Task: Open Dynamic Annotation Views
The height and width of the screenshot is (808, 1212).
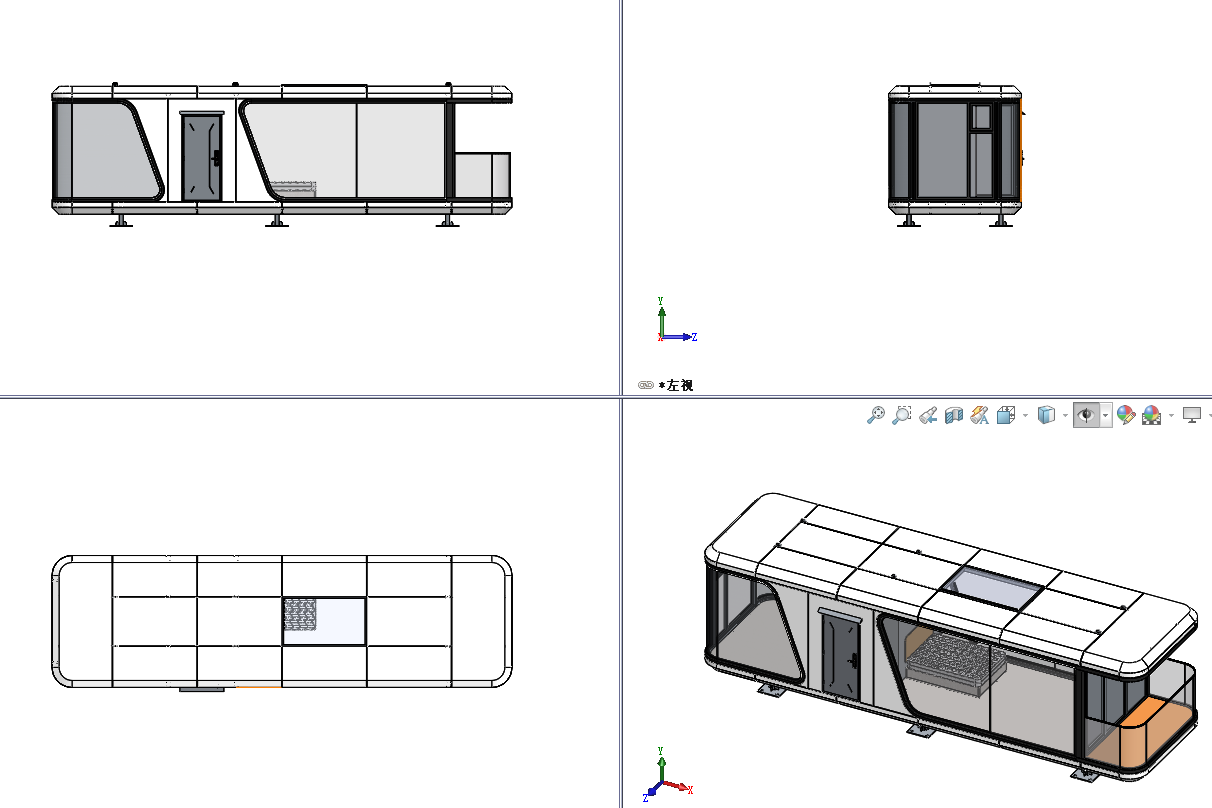Action: click(980, 415)
